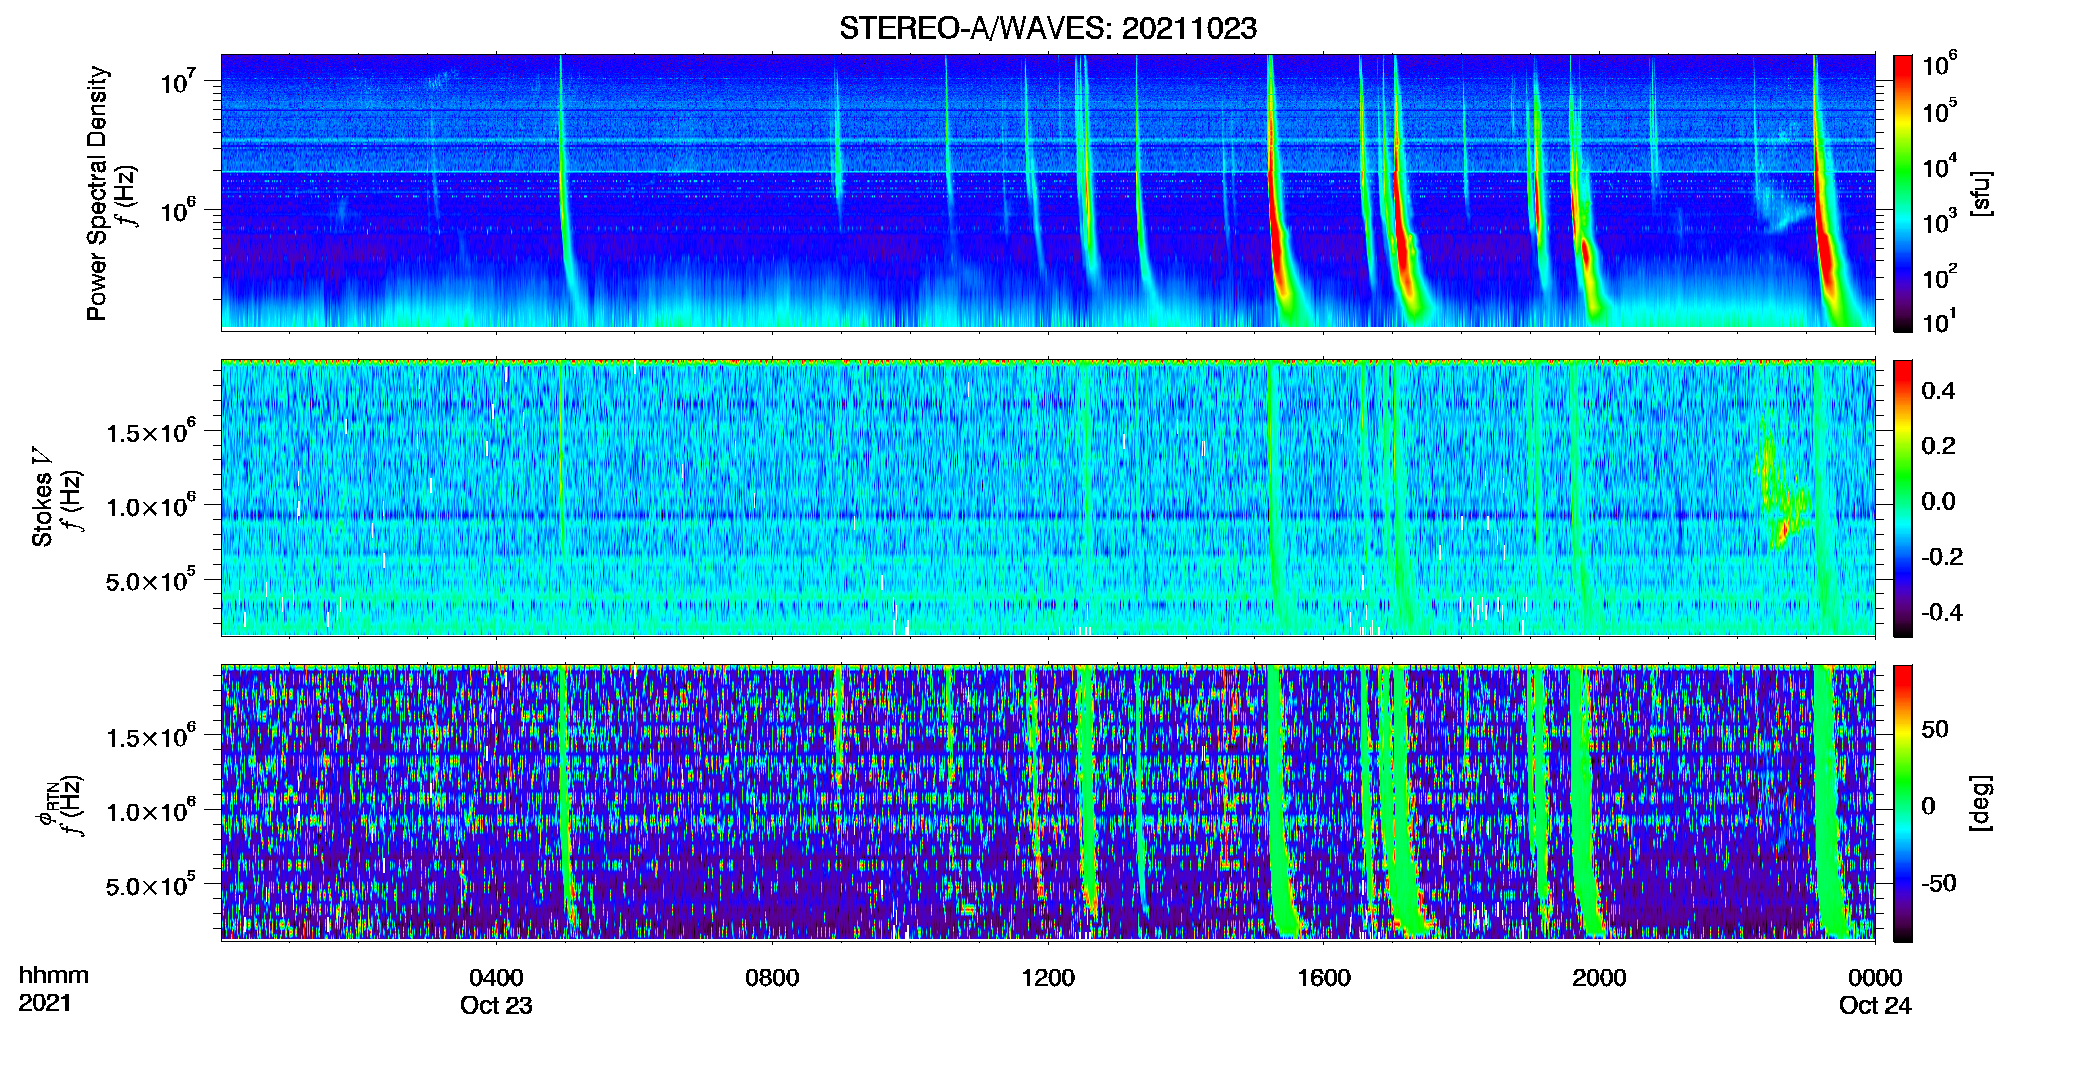
Task: Click inside the Power Spectral Density spectrogram
Action: [1048, 192]
